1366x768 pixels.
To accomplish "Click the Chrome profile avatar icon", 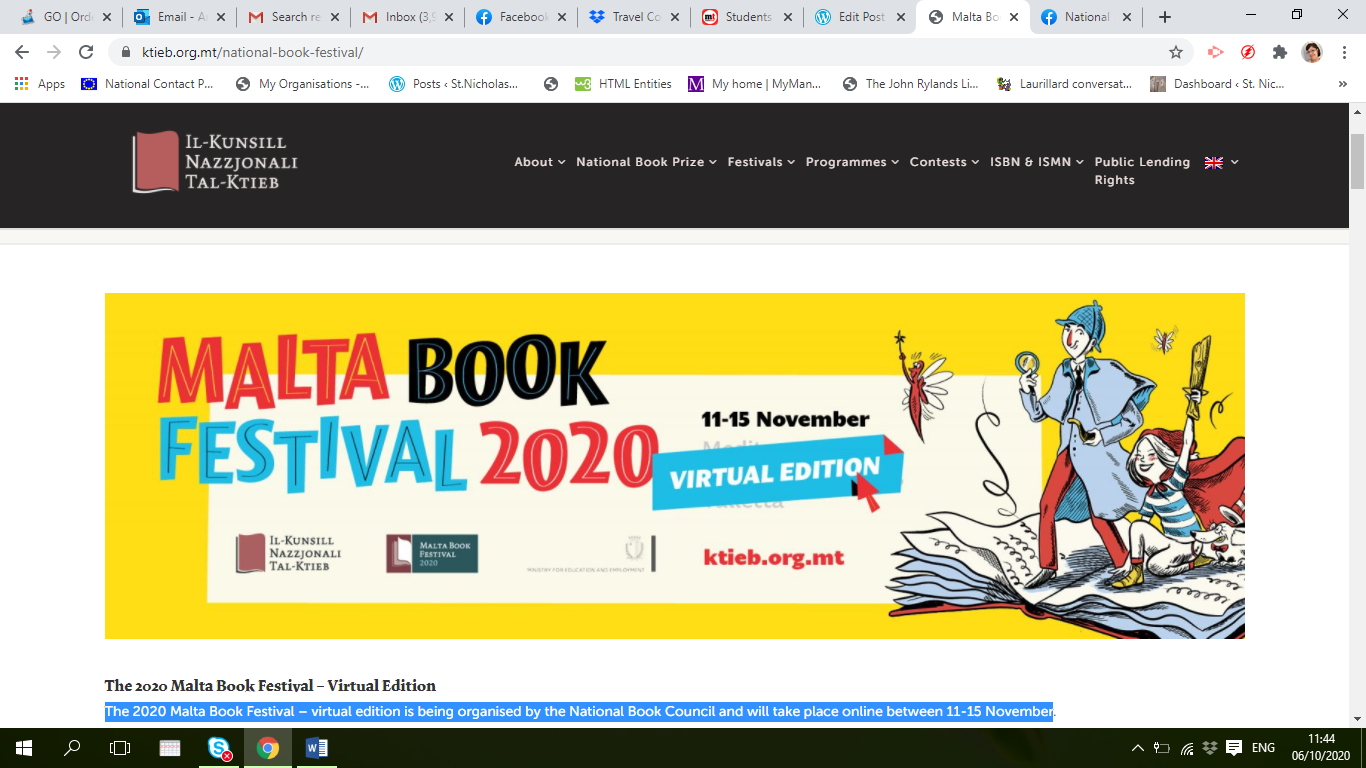I will [x=1311, y=52].
